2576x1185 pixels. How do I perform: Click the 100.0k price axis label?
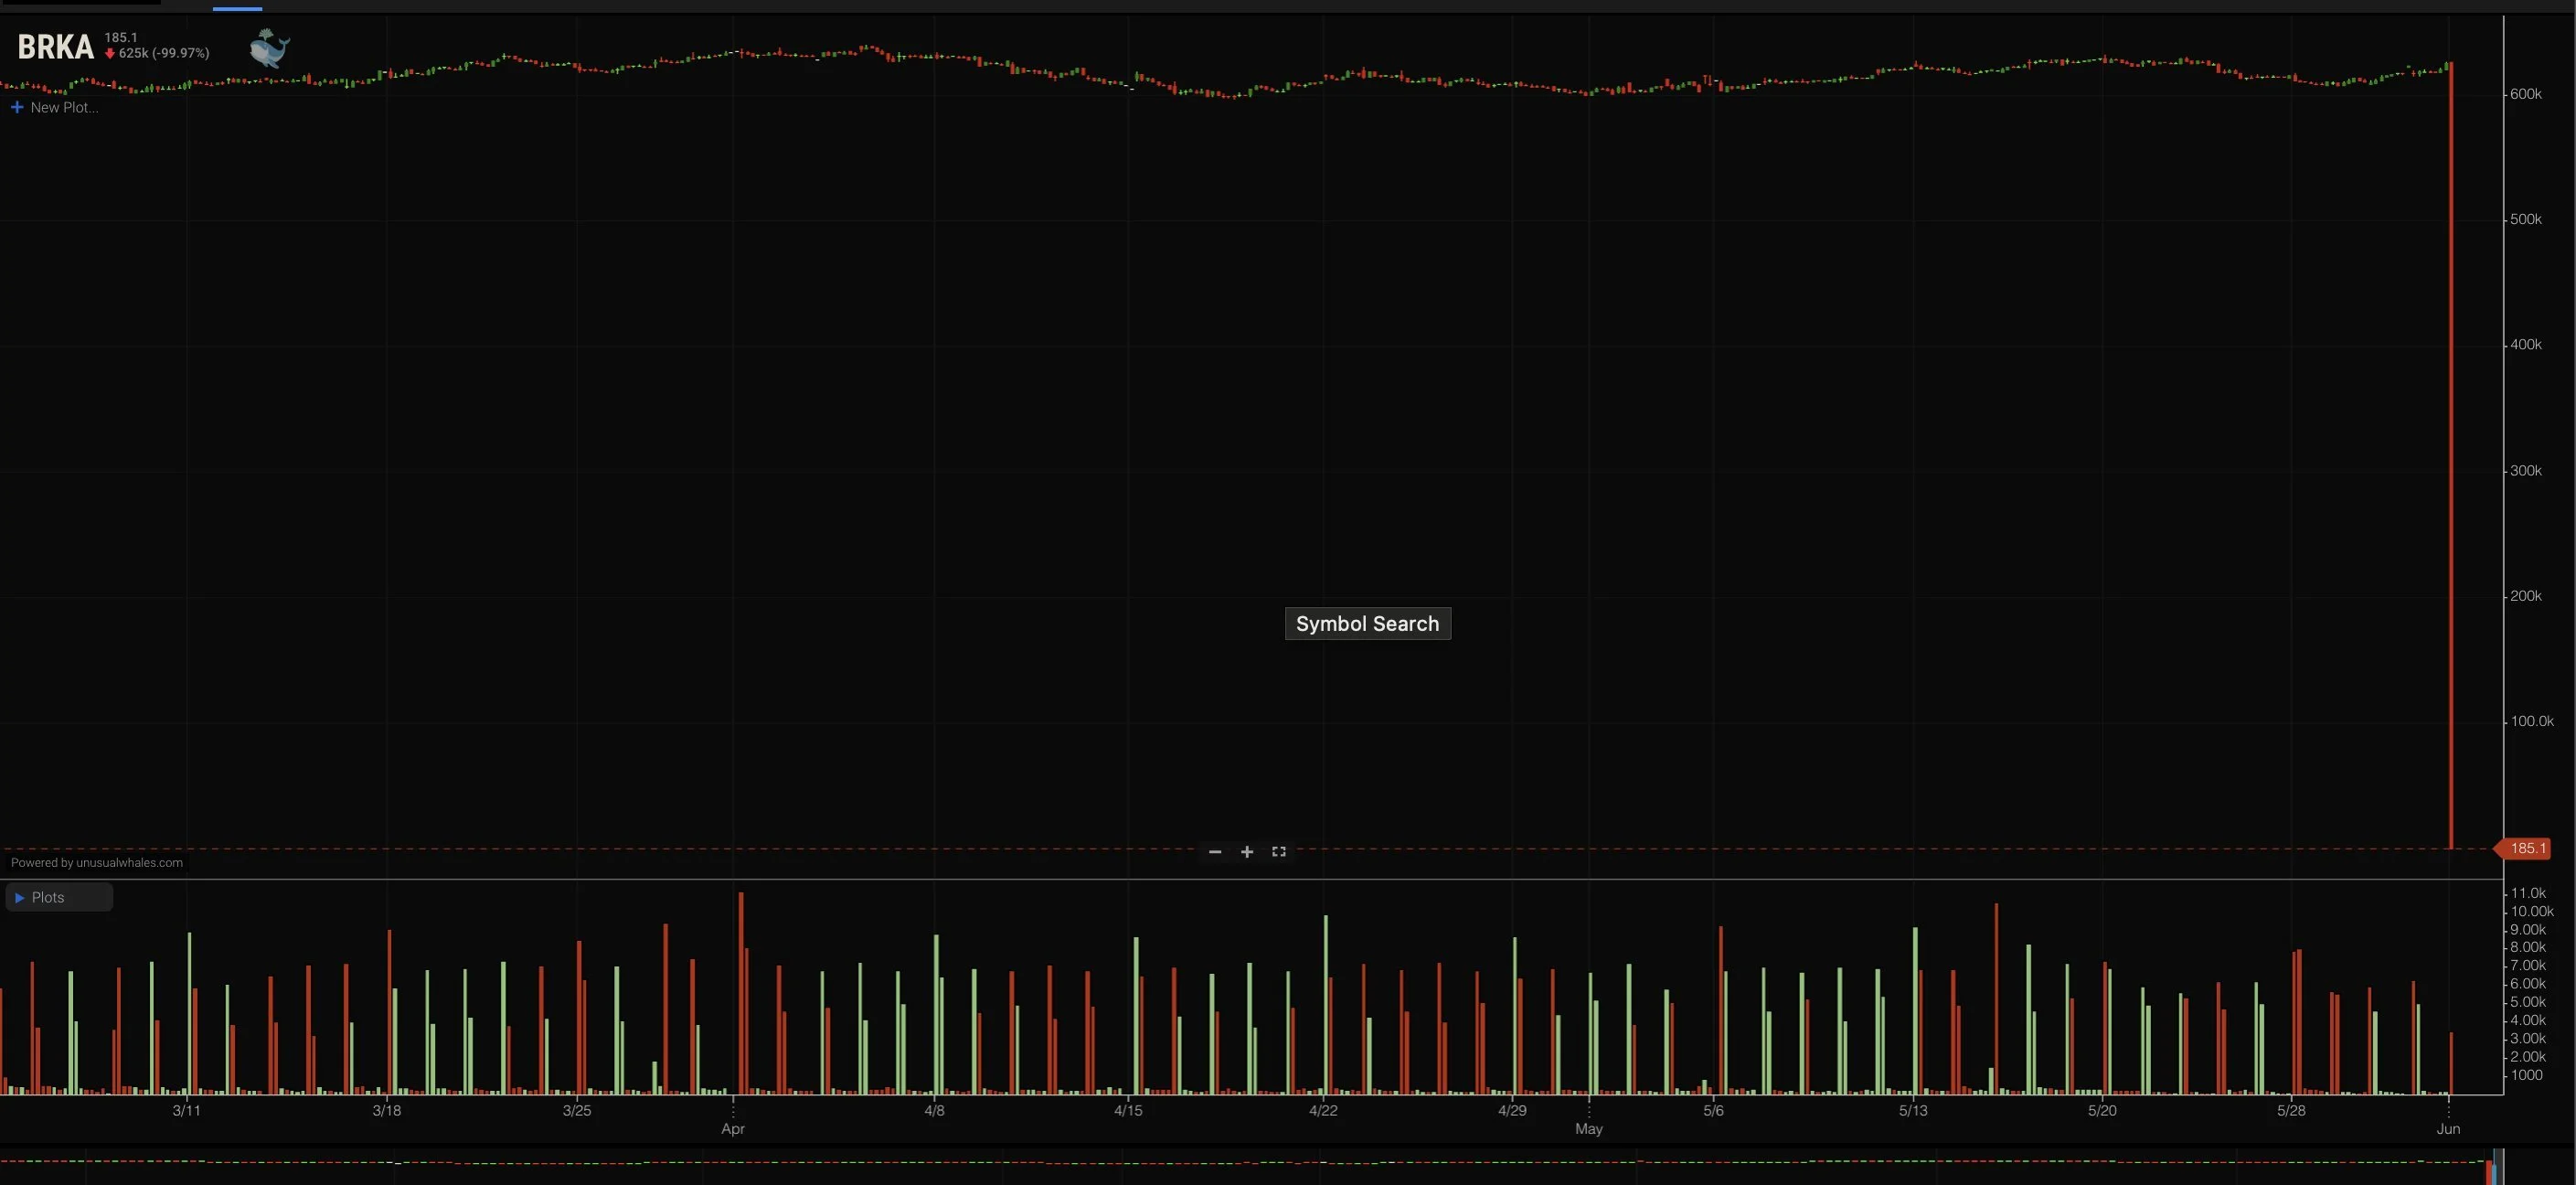(2532, 721)
